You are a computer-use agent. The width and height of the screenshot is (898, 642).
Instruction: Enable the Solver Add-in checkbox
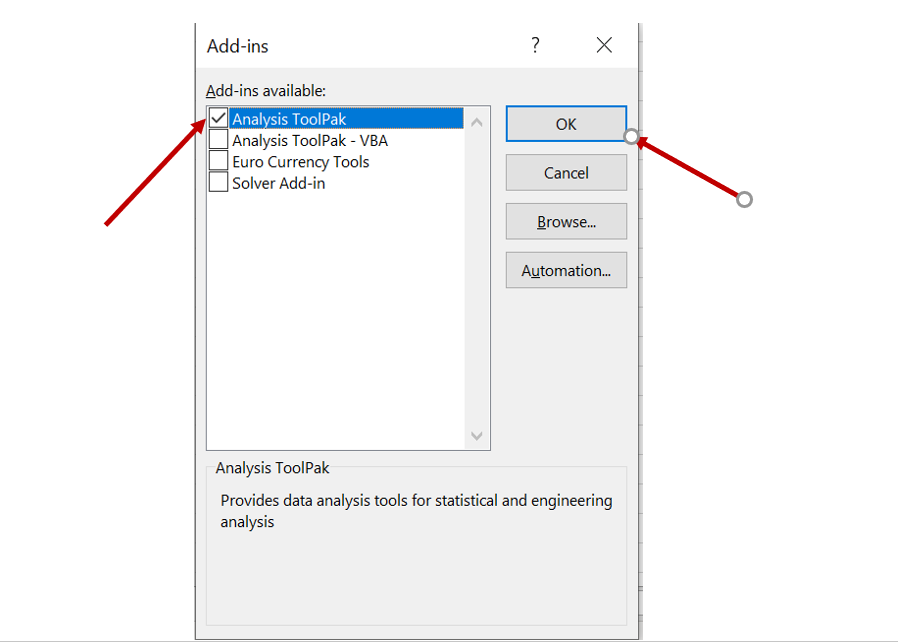(x=217, y=181)
